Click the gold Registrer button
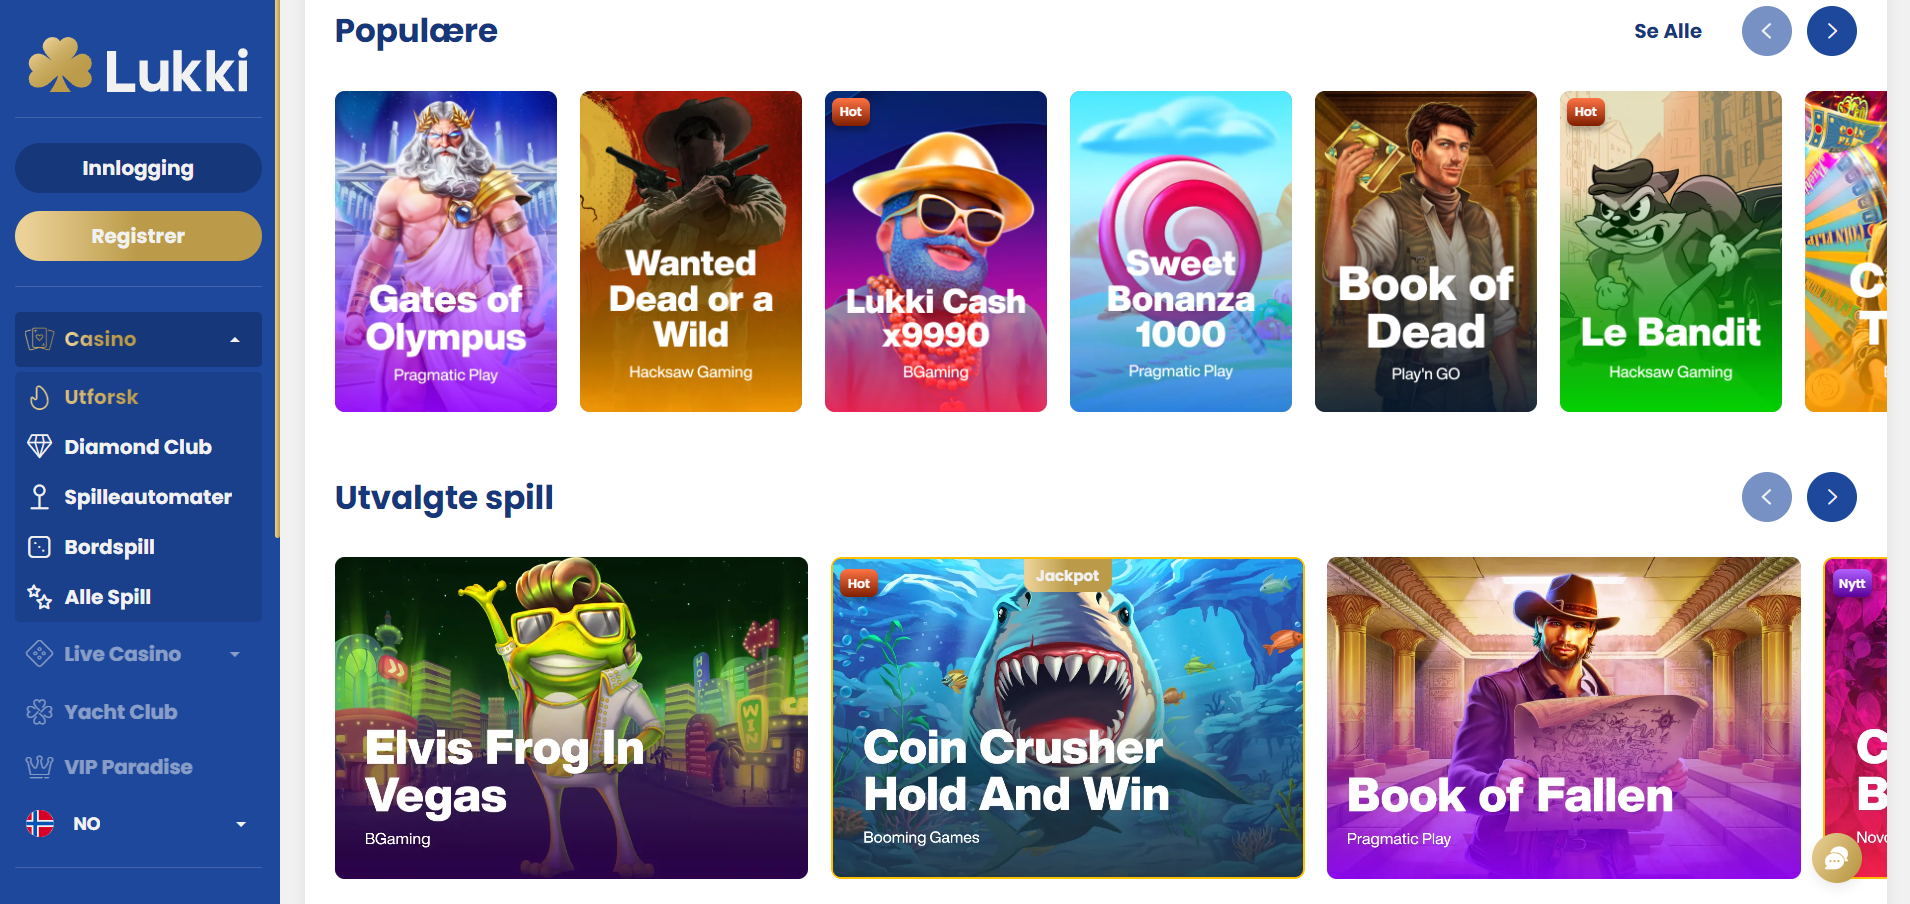Viewport: 1910px width, 904px height. [x=138, y=236]
